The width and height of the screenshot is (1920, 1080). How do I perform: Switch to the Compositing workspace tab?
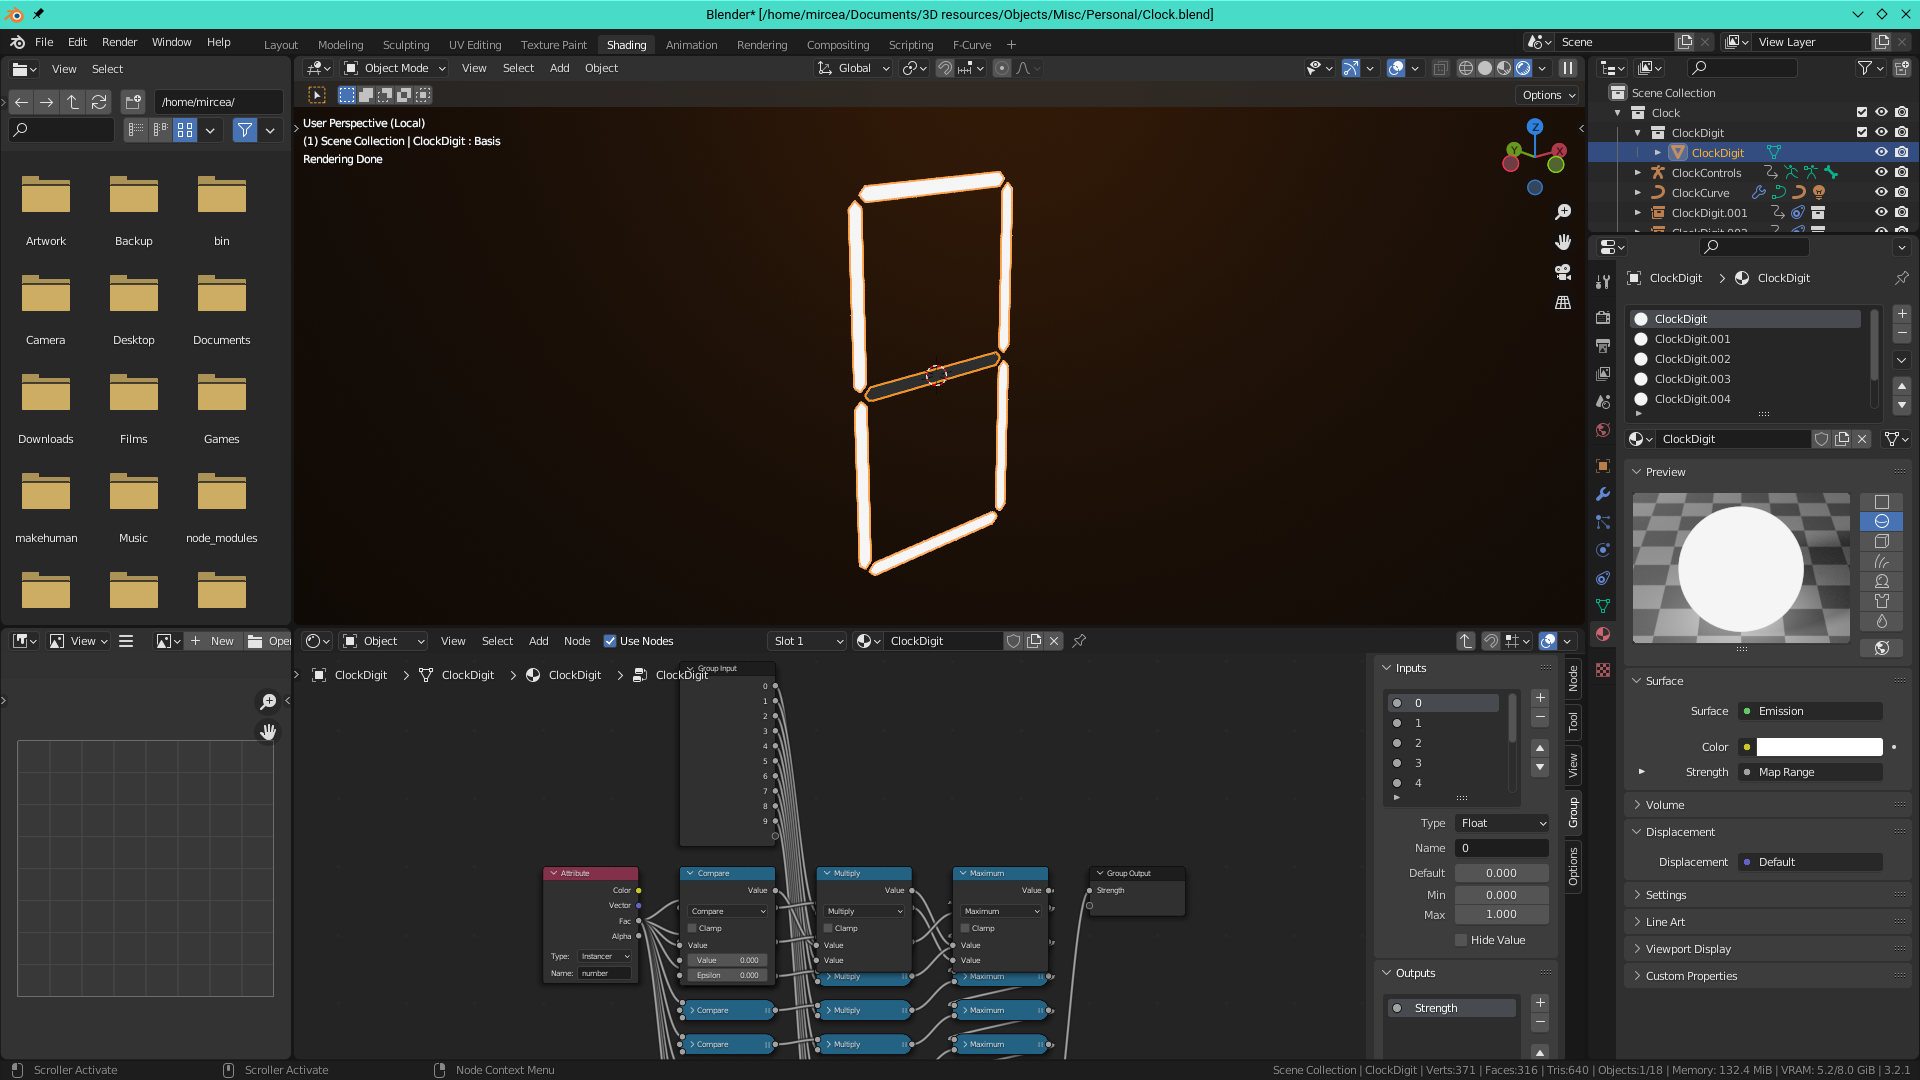[837, 45]
